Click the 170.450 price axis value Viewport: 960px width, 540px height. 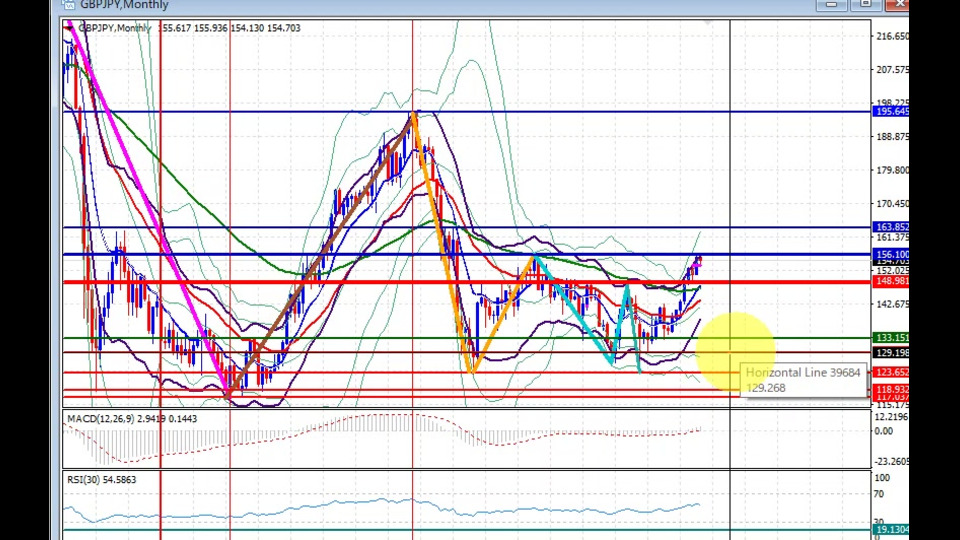click(893, 203)
